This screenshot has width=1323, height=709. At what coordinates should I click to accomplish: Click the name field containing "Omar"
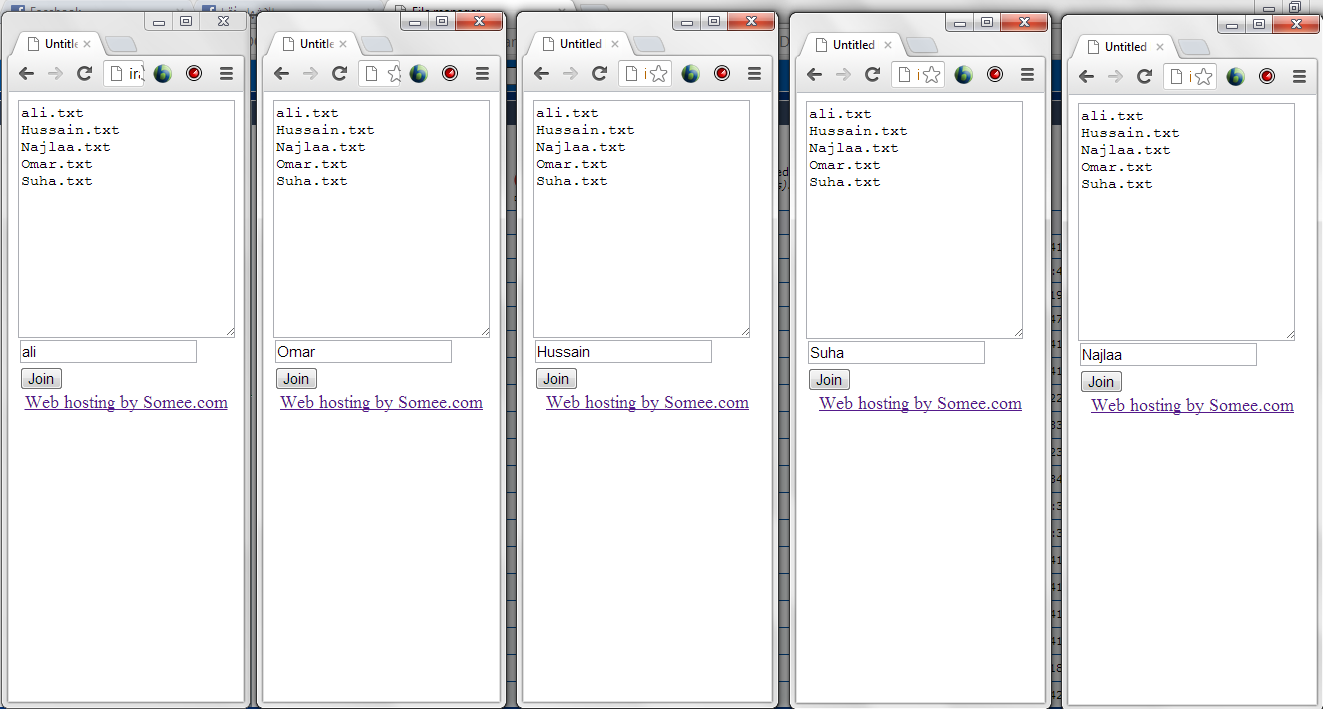tap(363, 352)
